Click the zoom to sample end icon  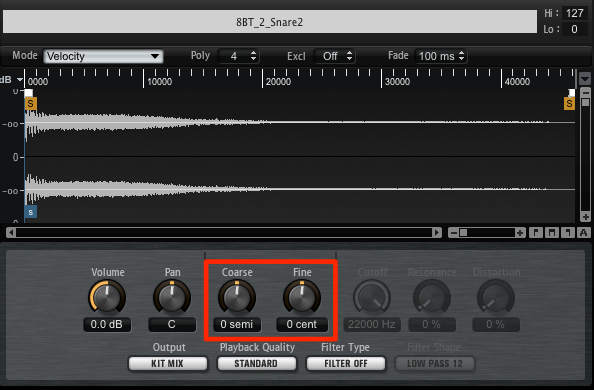click(567, 232)
